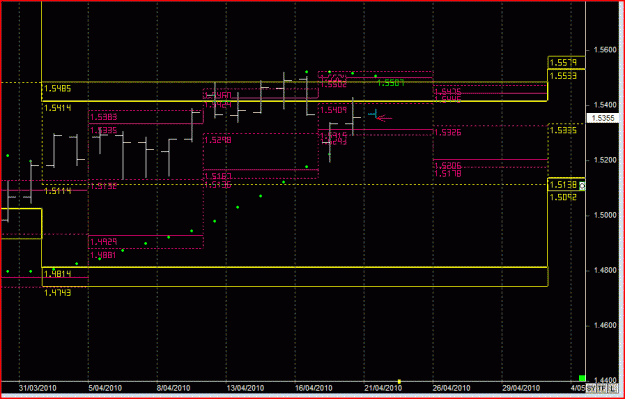This screenshot has height=399, width=625.
Task: Click the yellow 1.5138 level label
Action: coord(563,185)
